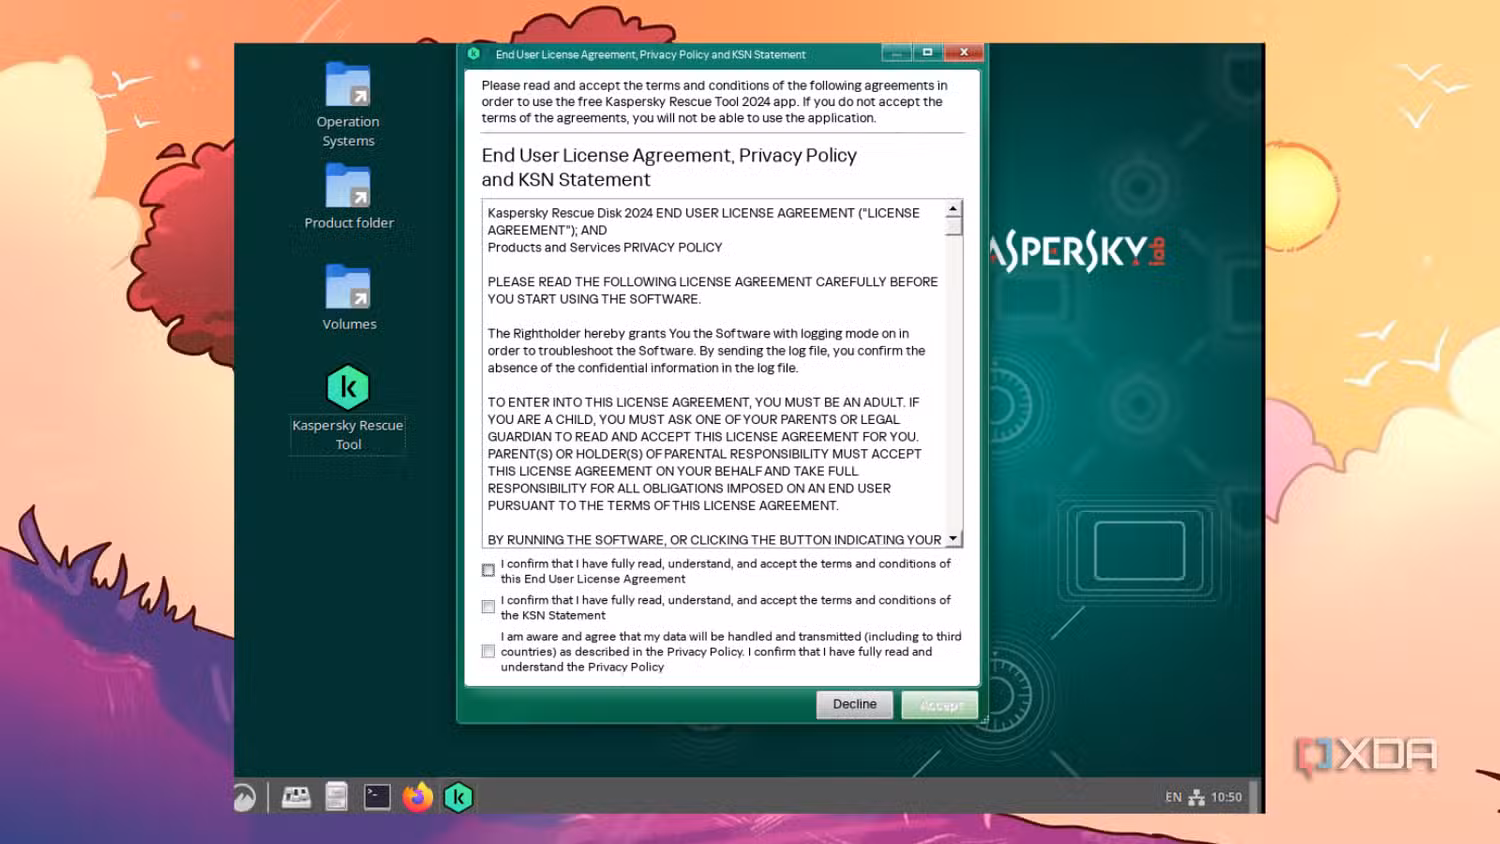
Task: Open the applications start menu in taskbar
Action: pyautogui.click(x=245, y=797)
